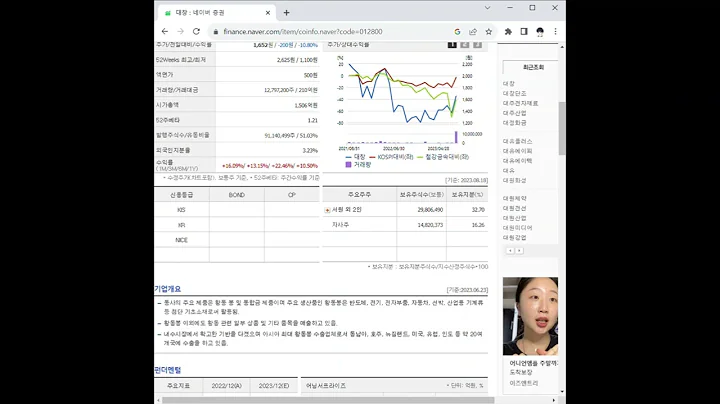Click the 2023/12(E) column header
This screenshot has height=404, width=720.
point(274,386)
